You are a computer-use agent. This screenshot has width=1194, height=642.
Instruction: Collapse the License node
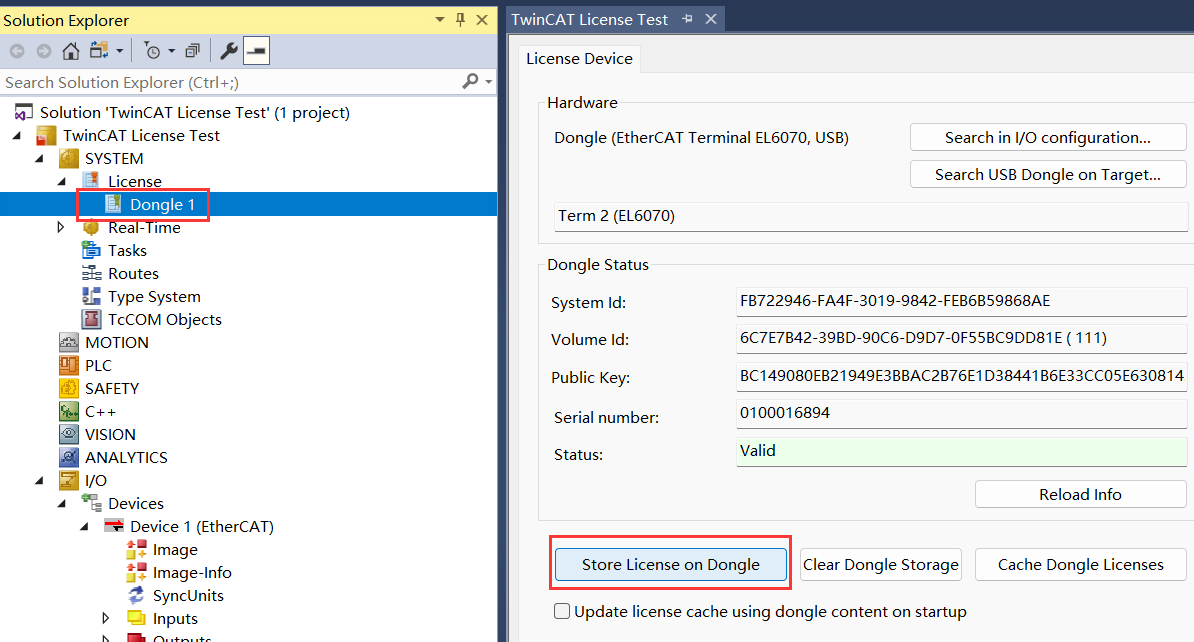62,181
